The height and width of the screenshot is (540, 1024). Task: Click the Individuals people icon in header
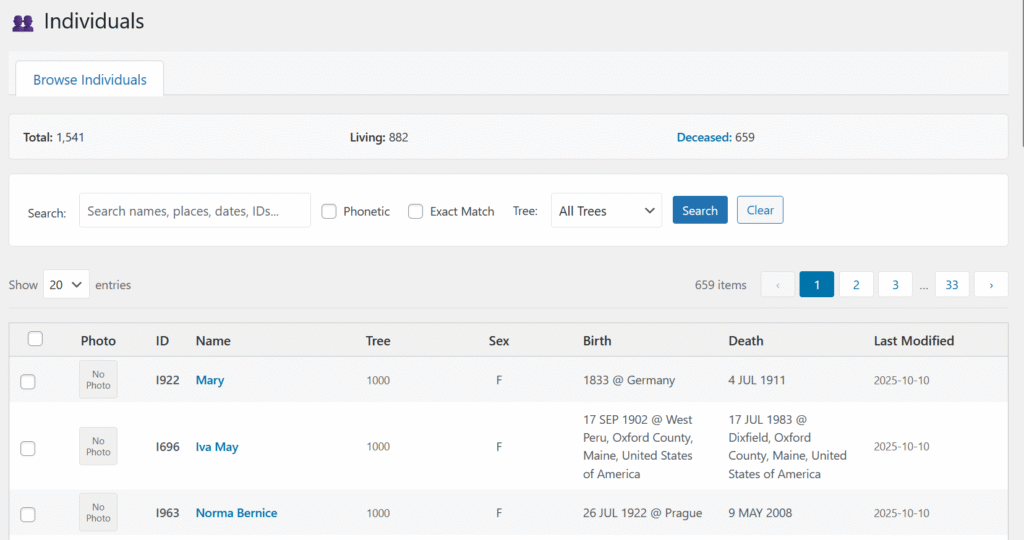coord(22,22)
